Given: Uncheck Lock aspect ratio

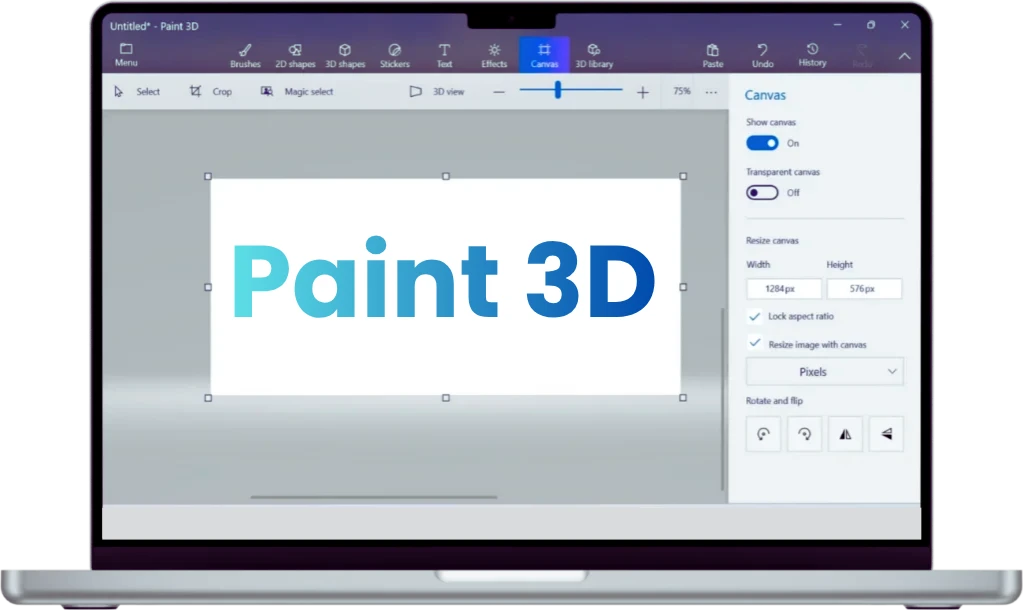Looking at the screenshot, I should pyautogui.click(x=755, y=316).
